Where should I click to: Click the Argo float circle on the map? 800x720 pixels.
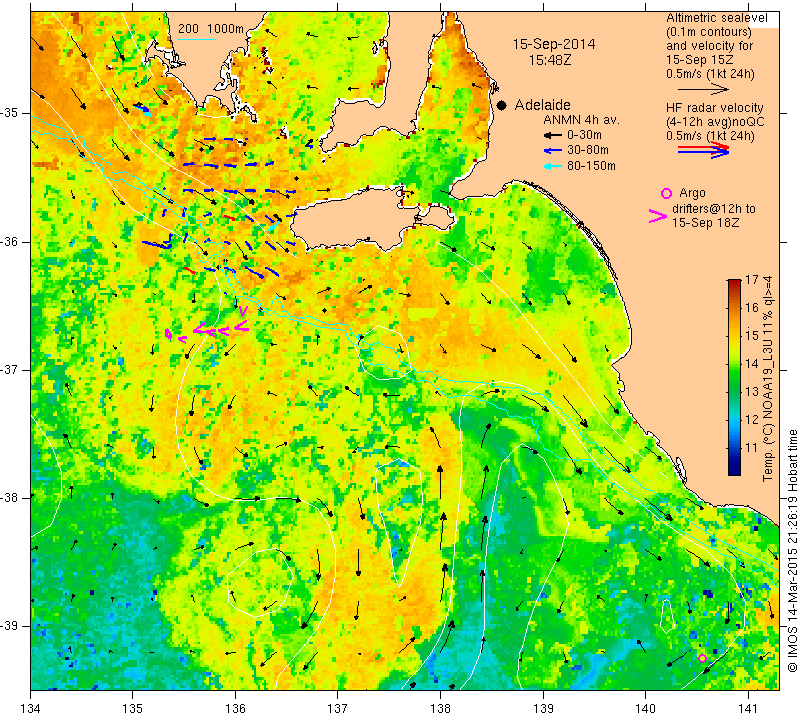[x=702, y=658]
